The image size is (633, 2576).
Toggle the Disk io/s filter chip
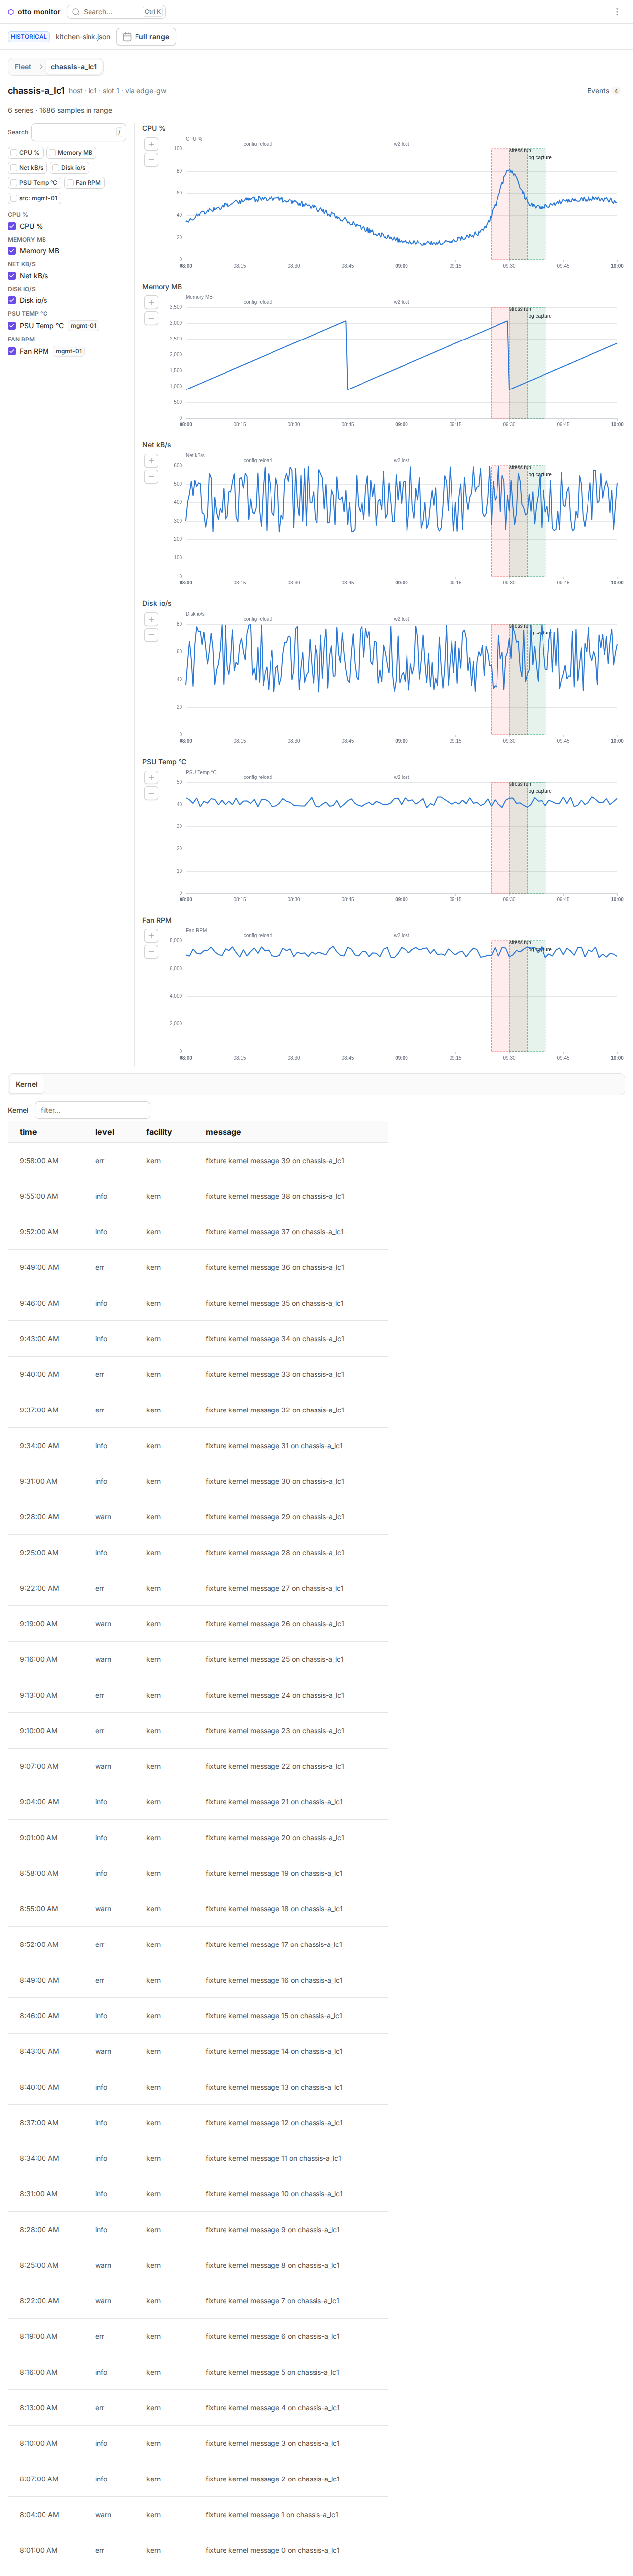[70, 168]
